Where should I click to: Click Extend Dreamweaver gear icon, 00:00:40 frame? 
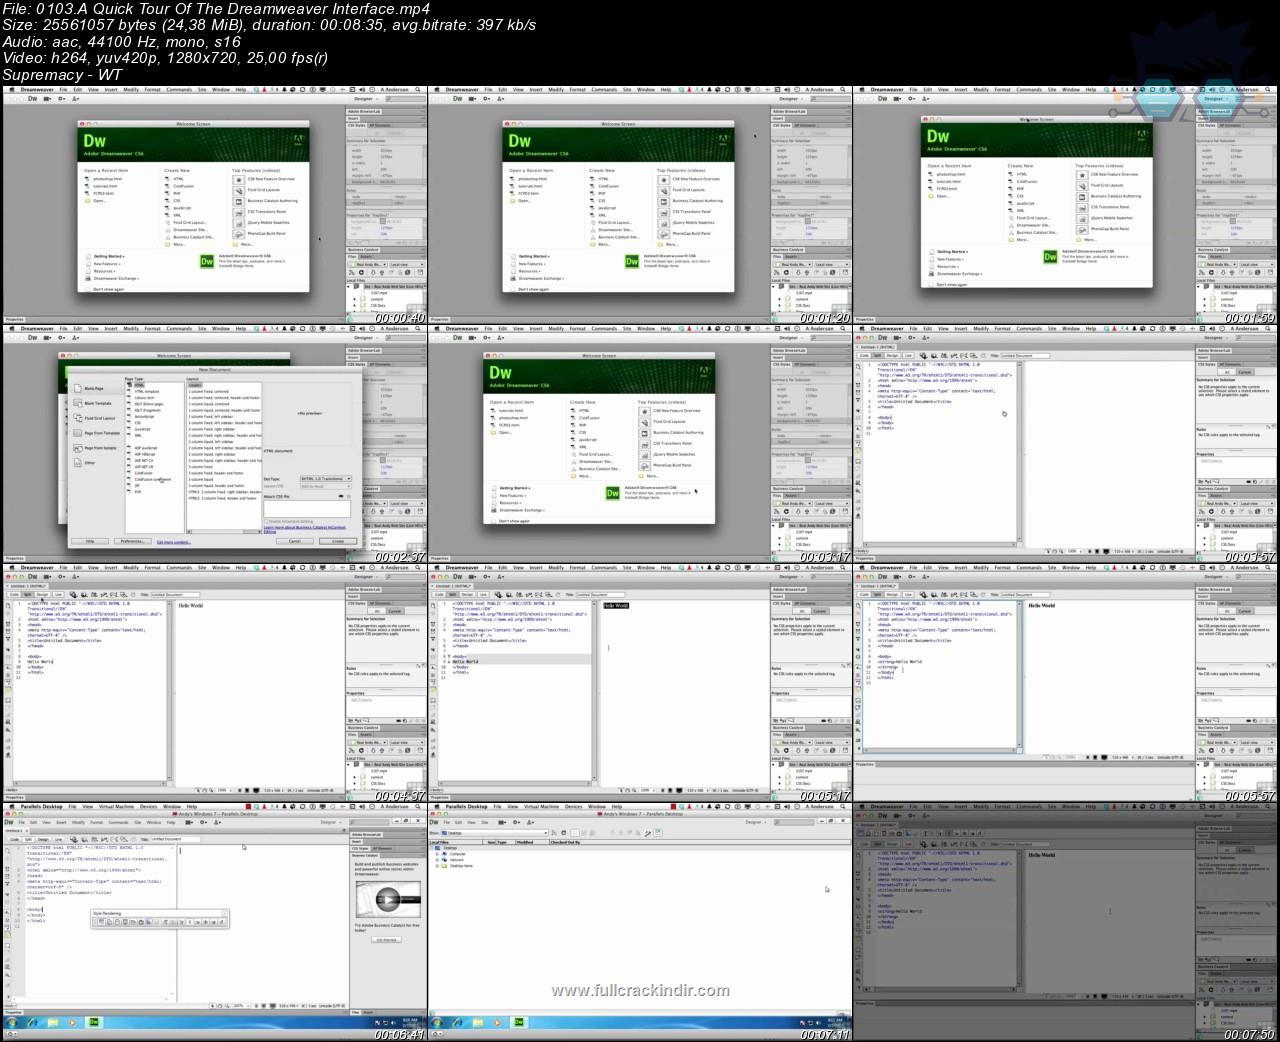point(61,99)
